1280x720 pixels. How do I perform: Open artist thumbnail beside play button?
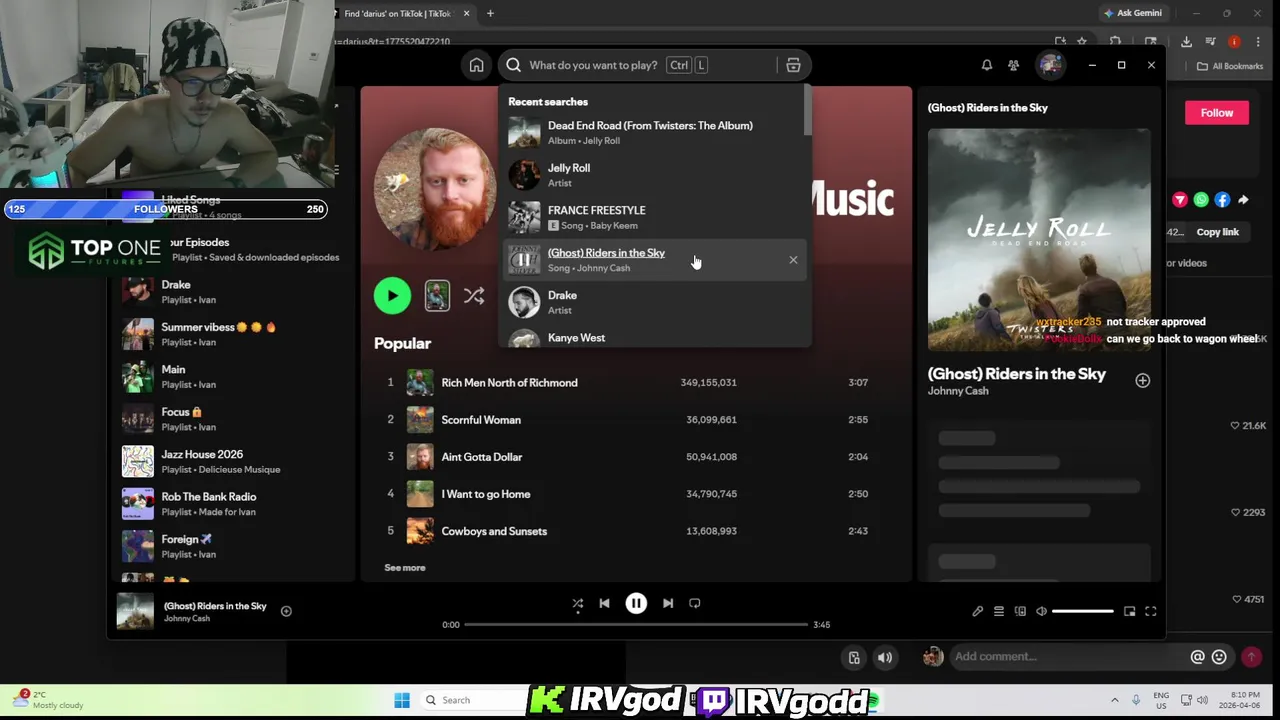(x=437, y=296)
